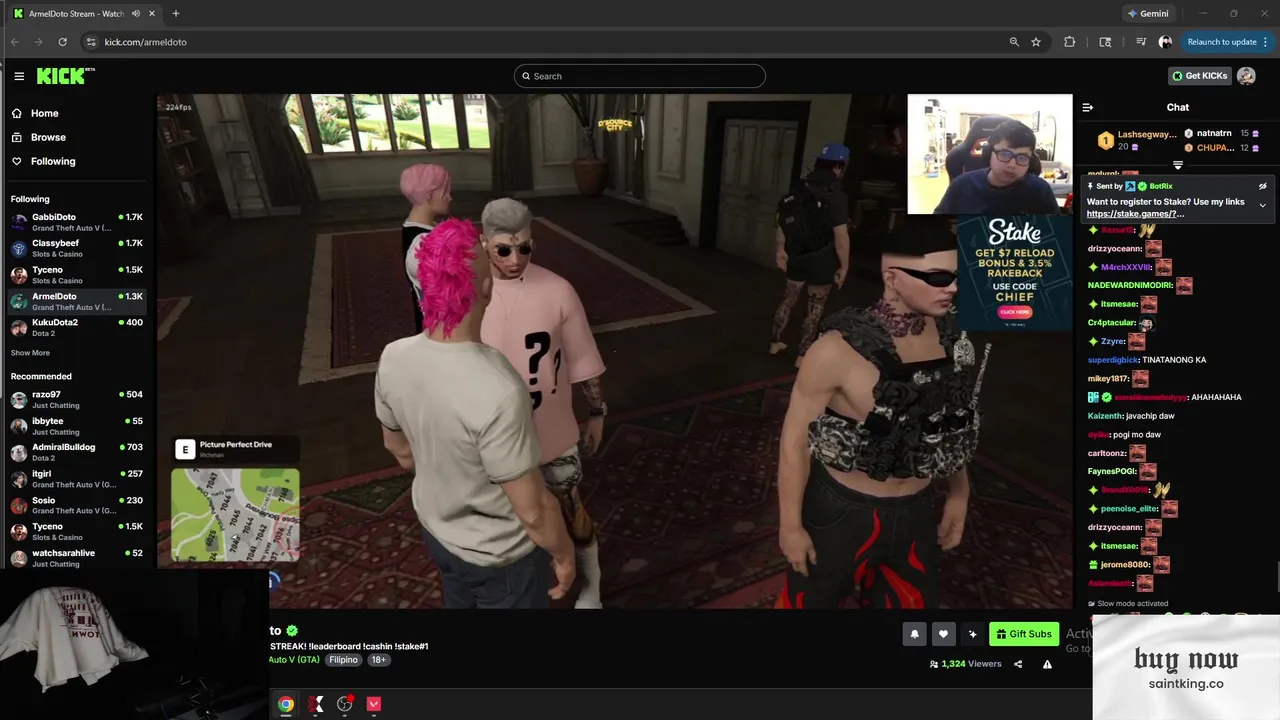Open the stake.games pinned link
Screen dimensions: 1280x720
click(x=1135, y=214)
